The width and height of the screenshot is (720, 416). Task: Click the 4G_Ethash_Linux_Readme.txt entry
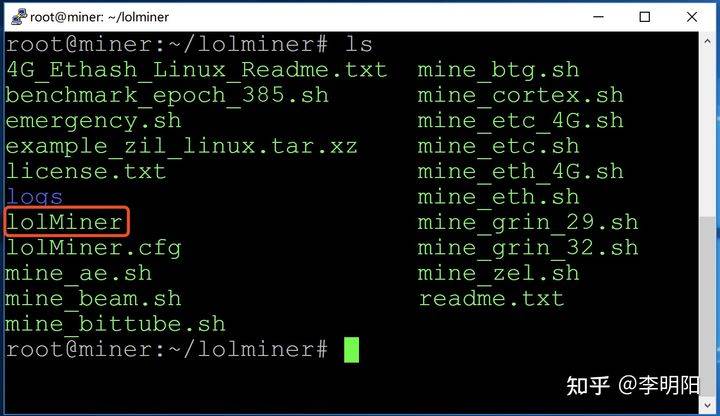pos(197,70)
